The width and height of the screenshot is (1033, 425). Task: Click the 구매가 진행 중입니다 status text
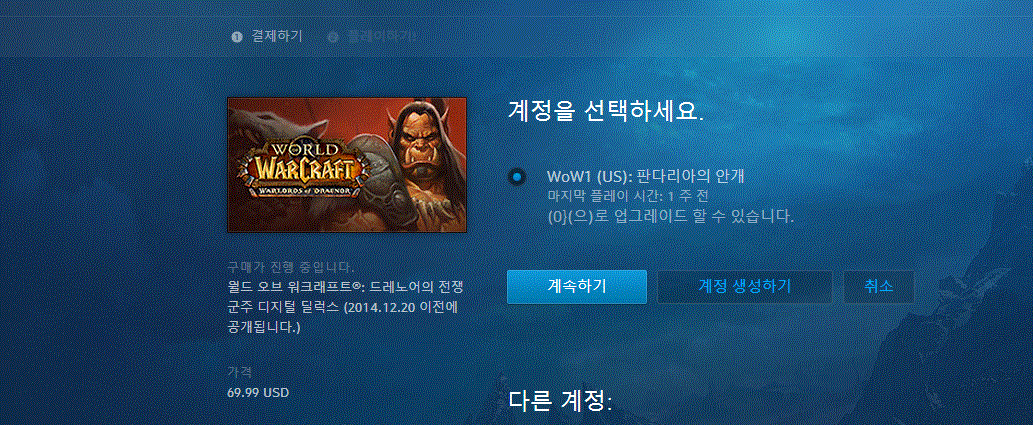point(291,268)
